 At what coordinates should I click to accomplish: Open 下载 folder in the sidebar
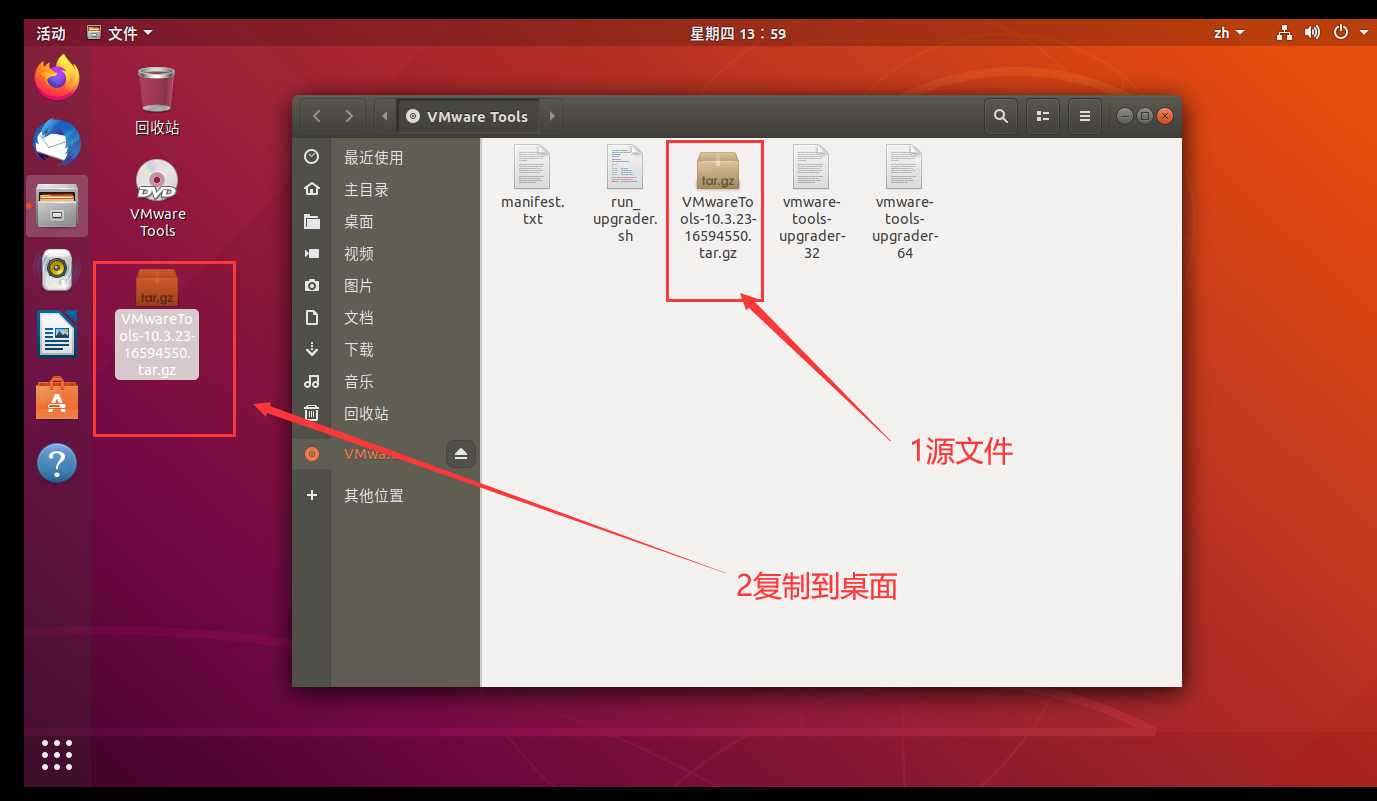click(x=385, y=349)
